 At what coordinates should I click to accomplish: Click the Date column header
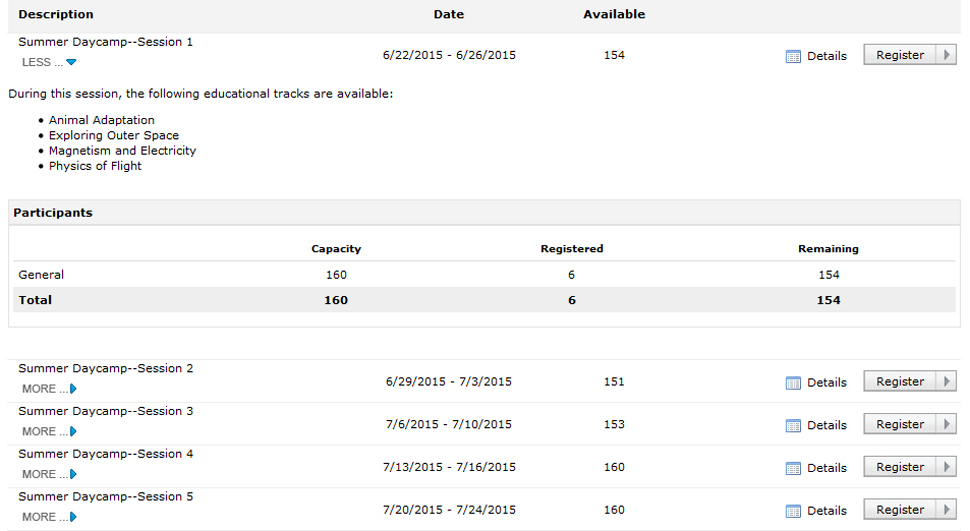[x=449, y=15]
